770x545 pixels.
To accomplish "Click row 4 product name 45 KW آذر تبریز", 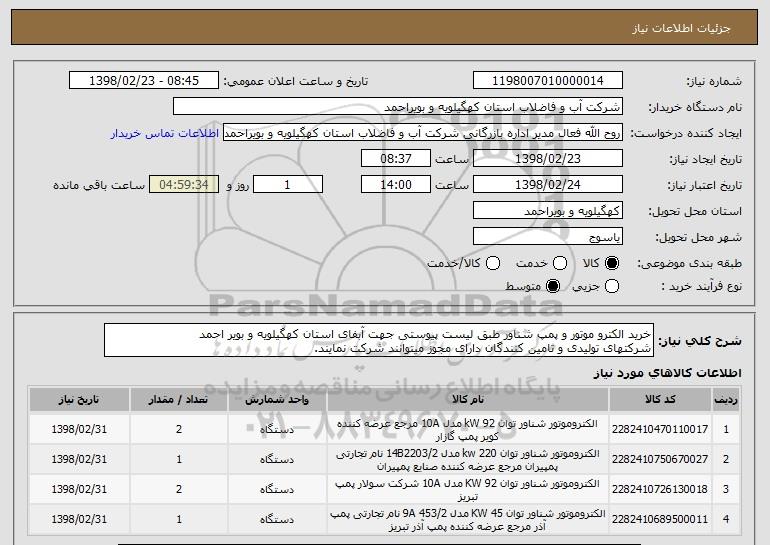I will pos(468,519).
